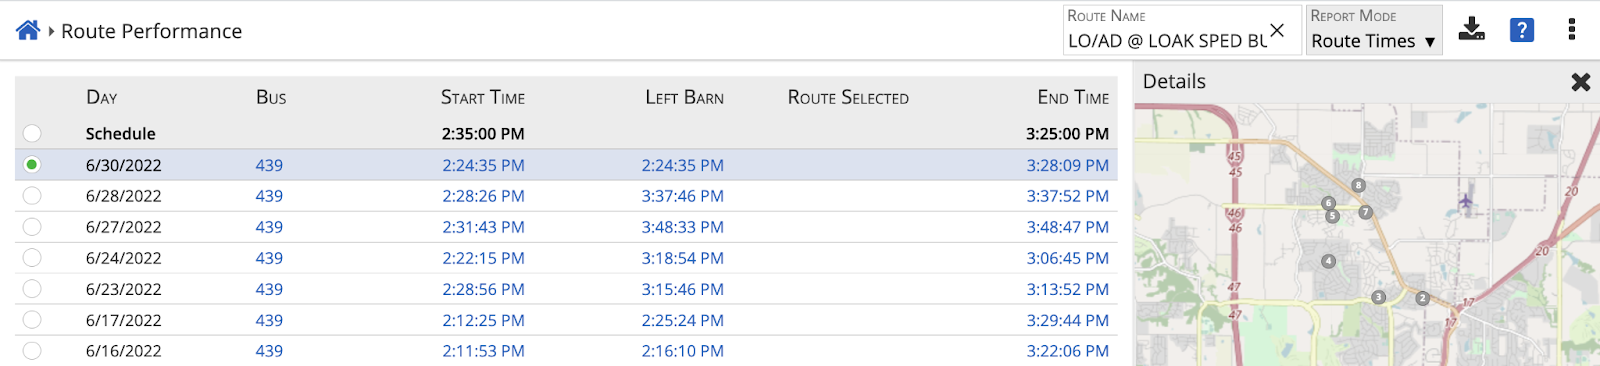The height and width of the screenshot is (366, 1600).
Task: Select stop marker 8 on map
Action: pyautogui.click(x=1358, y=185)
